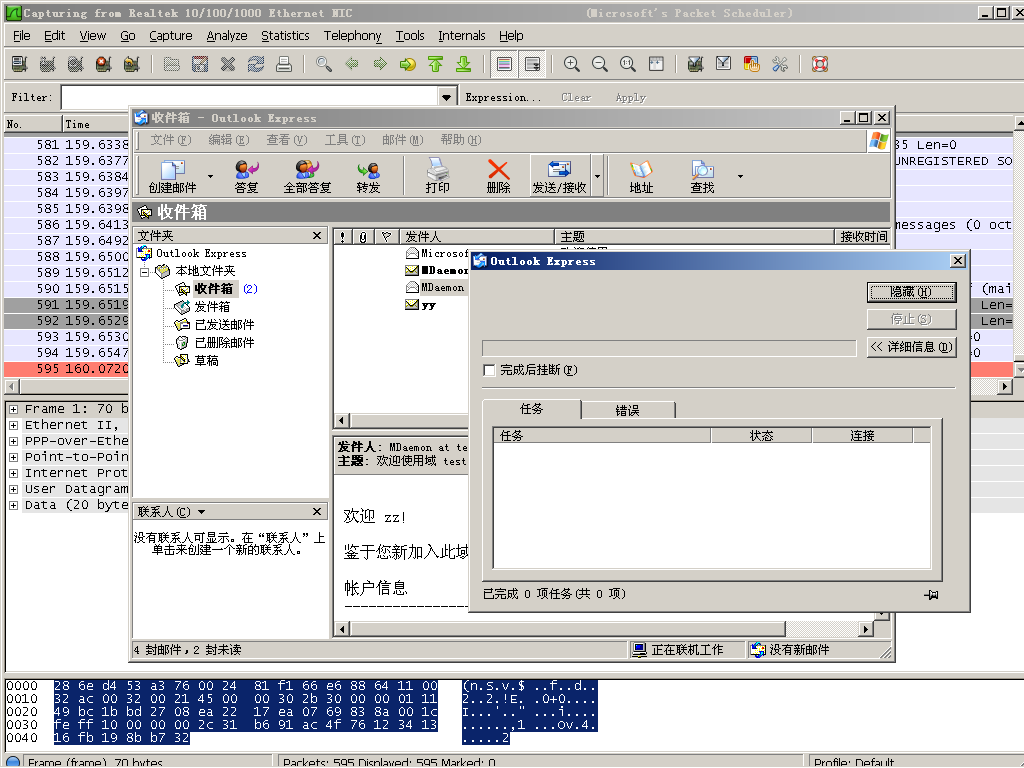Open the 联系人 dropdown menu

coord(201,512)
